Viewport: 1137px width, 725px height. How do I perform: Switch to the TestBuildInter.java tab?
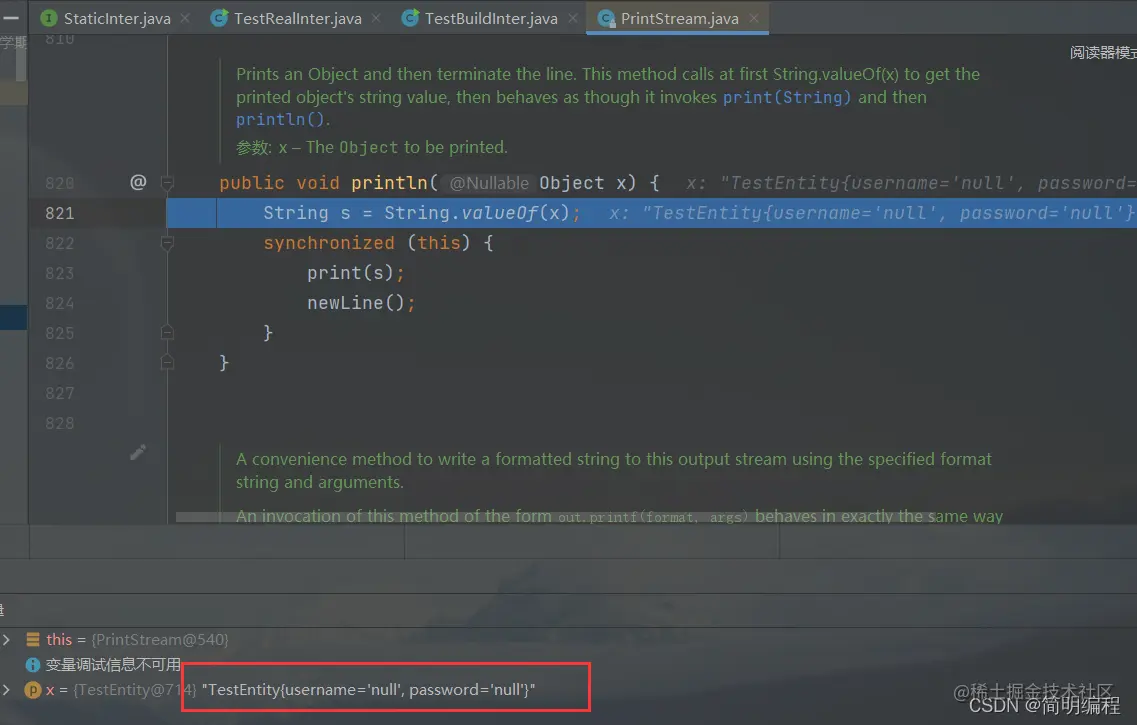point(491,18)
